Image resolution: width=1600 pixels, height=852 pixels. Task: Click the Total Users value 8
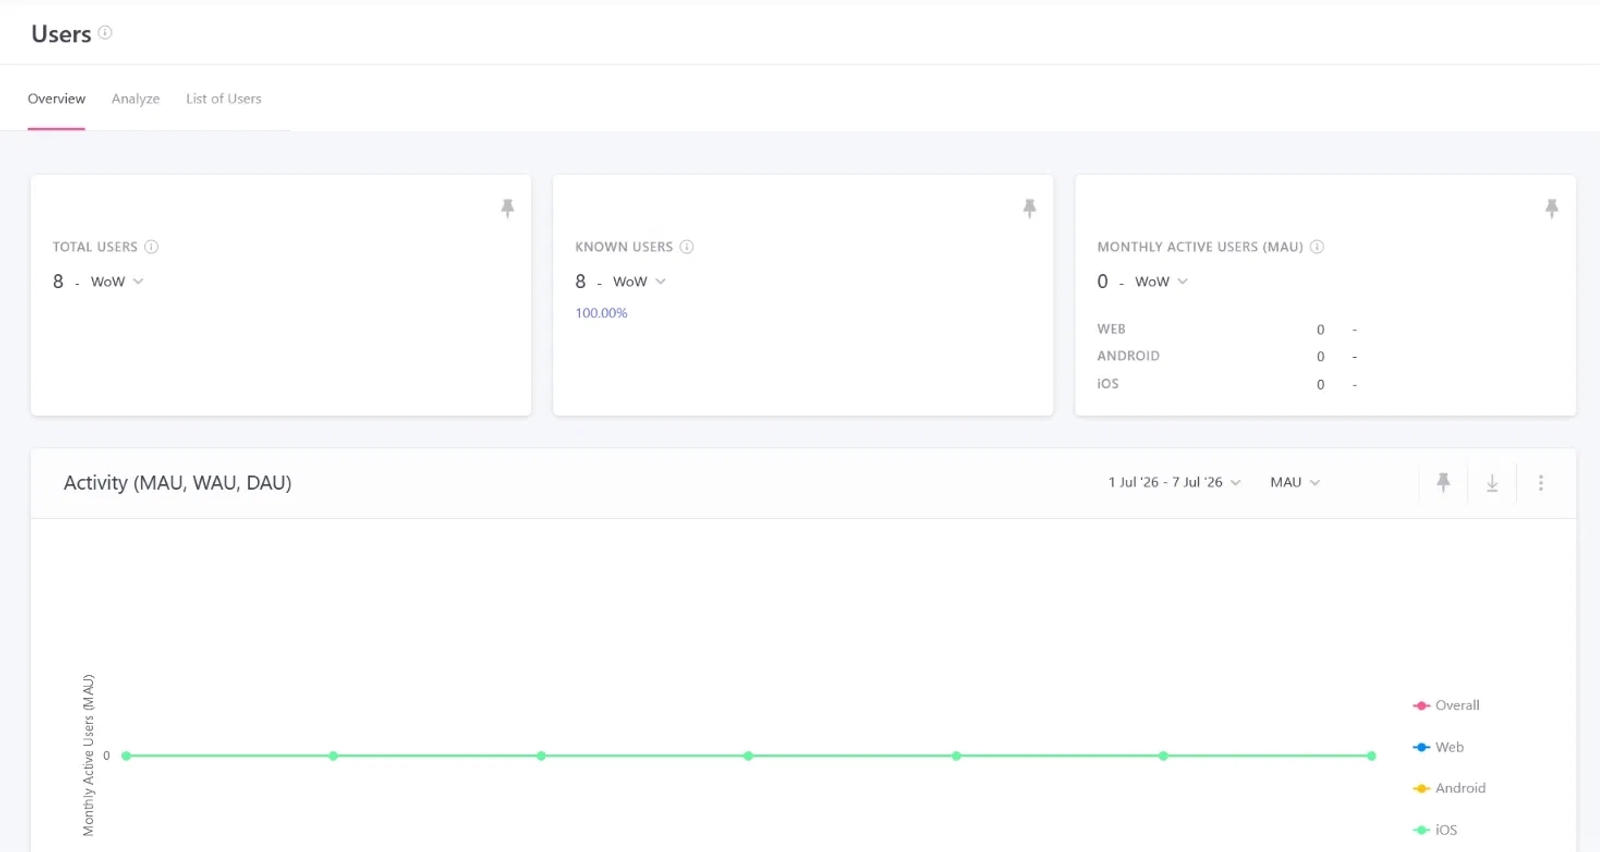tap(58, 282)
